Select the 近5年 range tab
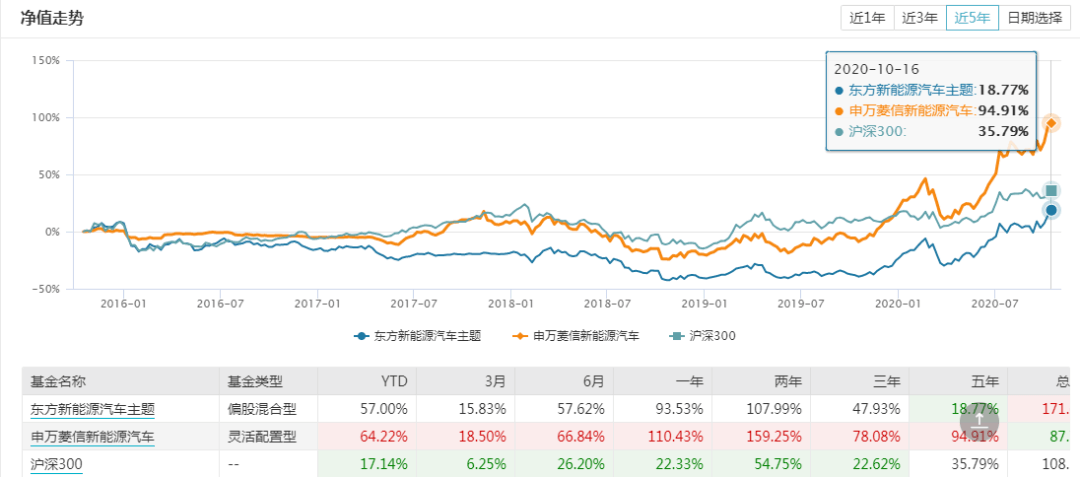This screenshot has height=477, width=1080. (x=973, y=19)
